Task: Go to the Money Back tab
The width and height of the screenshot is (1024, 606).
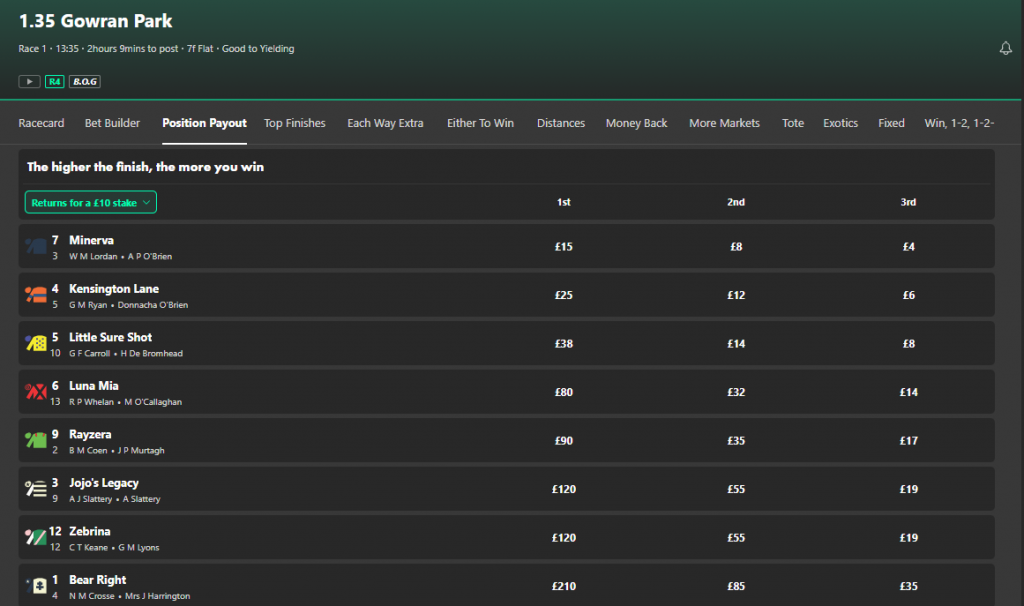Action: click(636, 123)
